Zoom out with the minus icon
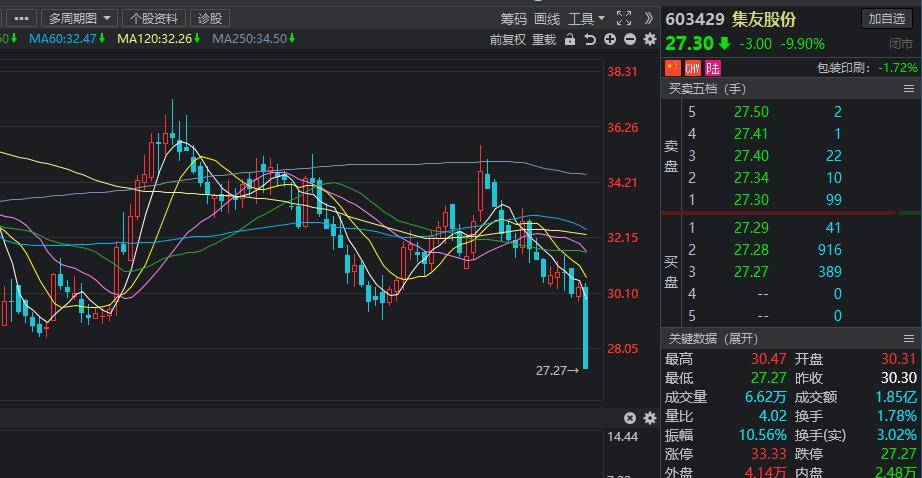The width and height of the screenshot is (922, 478). coord(630,39)
